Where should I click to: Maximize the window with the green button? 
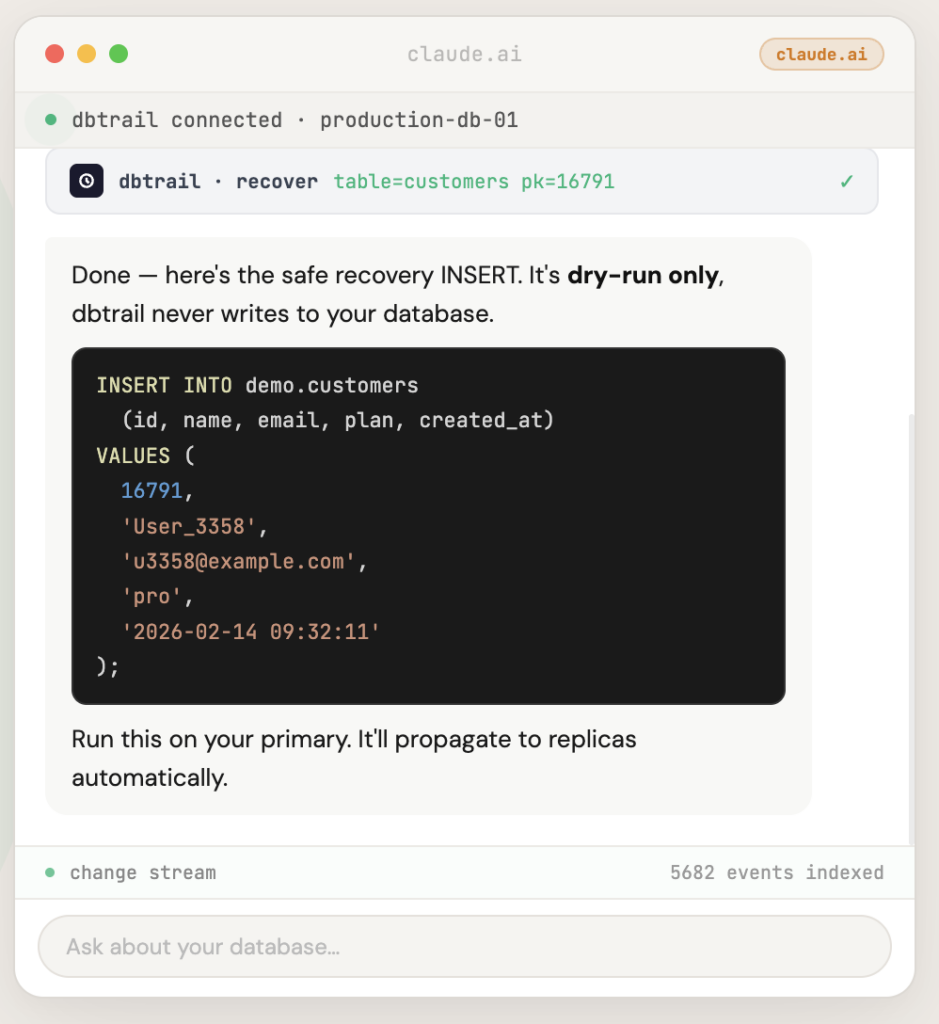[119, 54]
